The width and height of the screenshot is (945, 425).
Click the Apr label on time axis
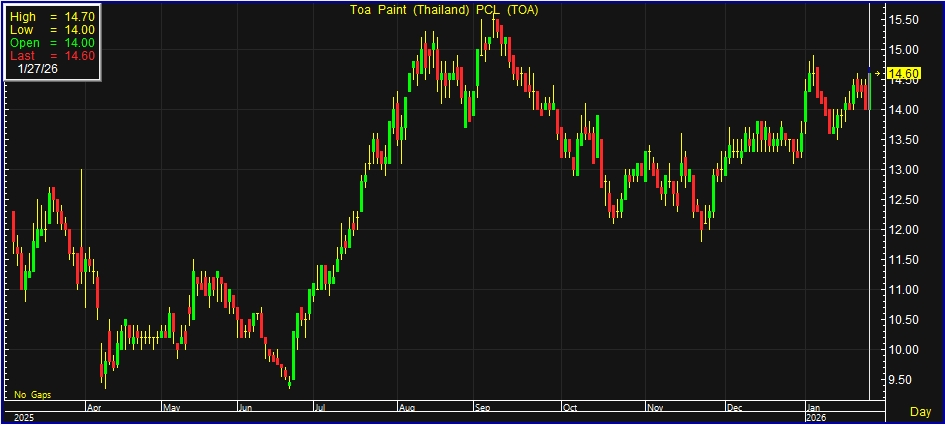pyautogui.click(x=94, y=407)
